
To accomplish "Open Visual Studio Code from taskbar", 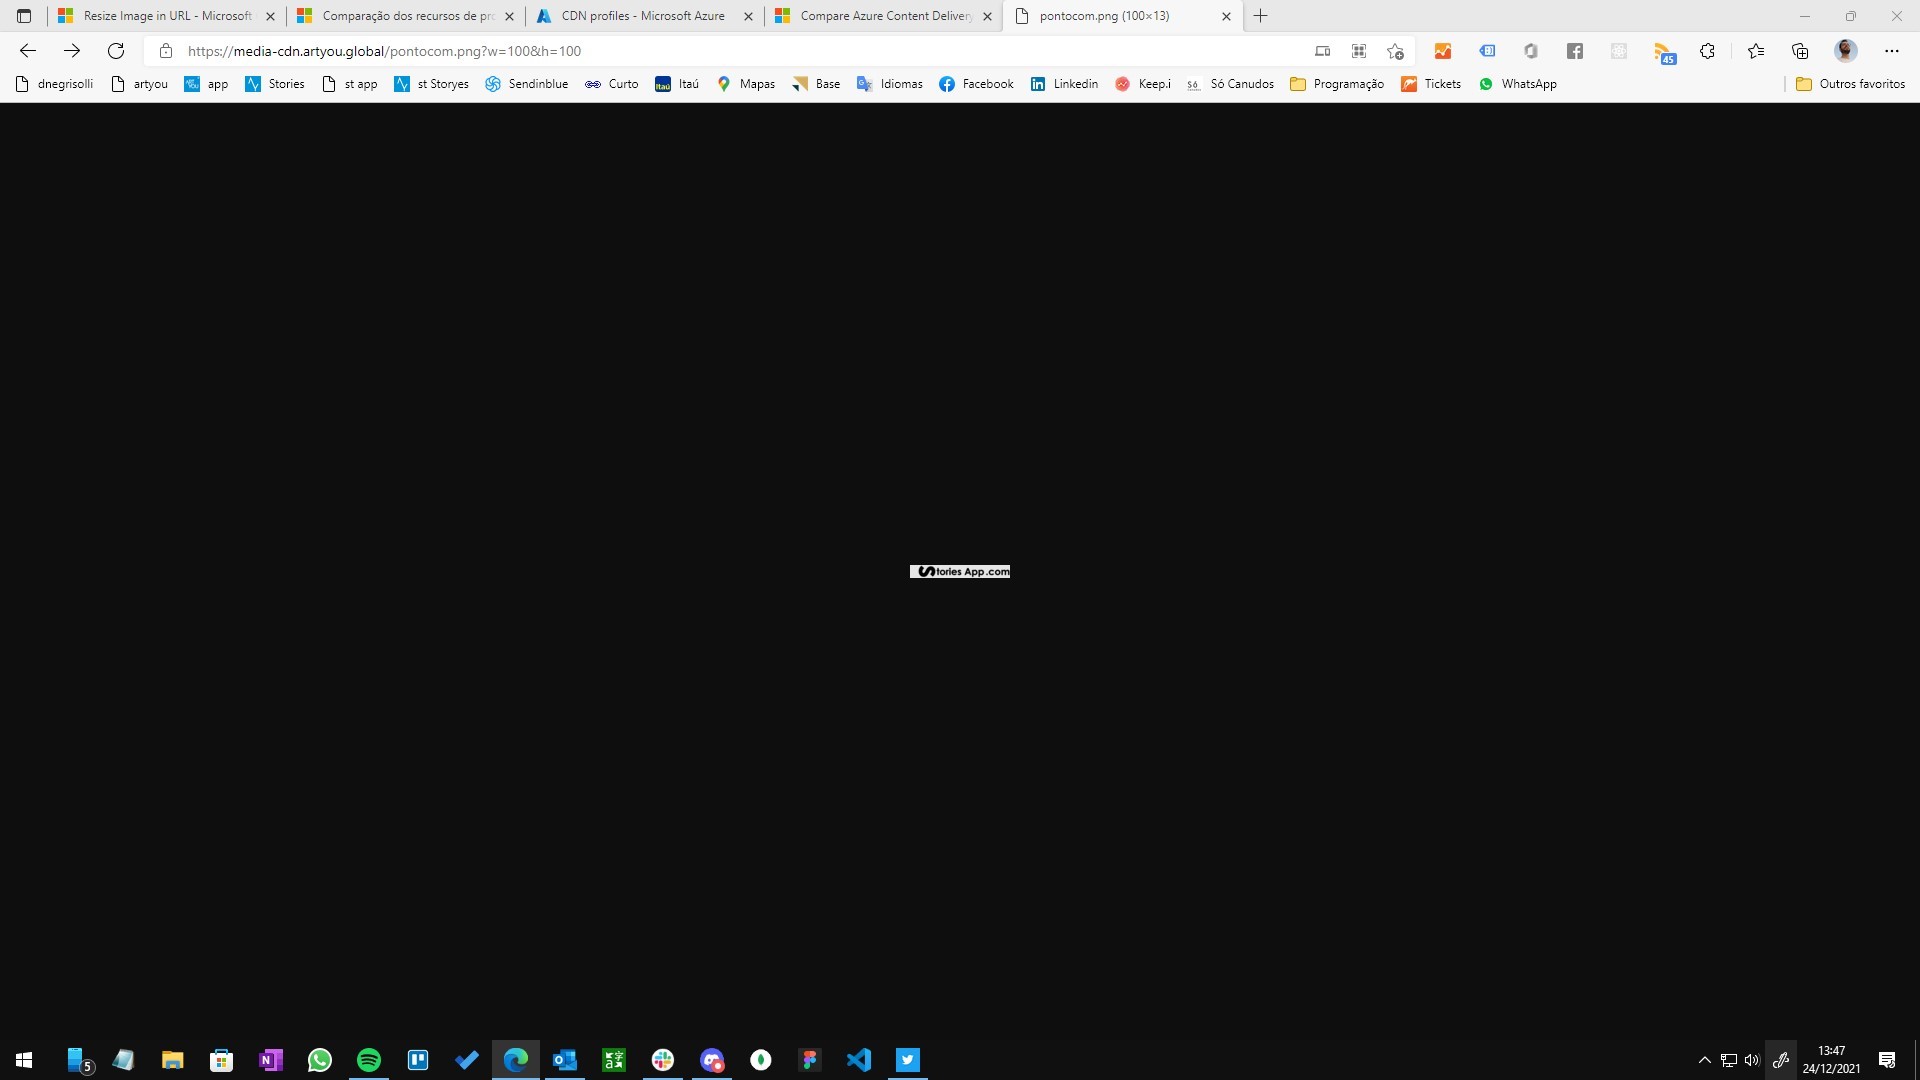I will [x=859, y=1060].
